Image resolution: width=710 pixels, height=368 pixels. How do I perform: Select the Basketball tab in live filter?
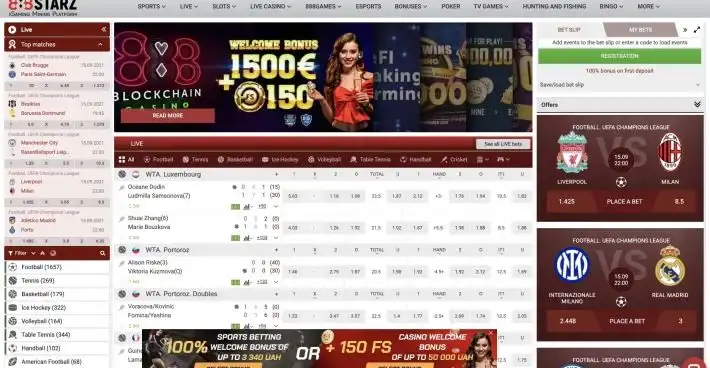(235, 159)
